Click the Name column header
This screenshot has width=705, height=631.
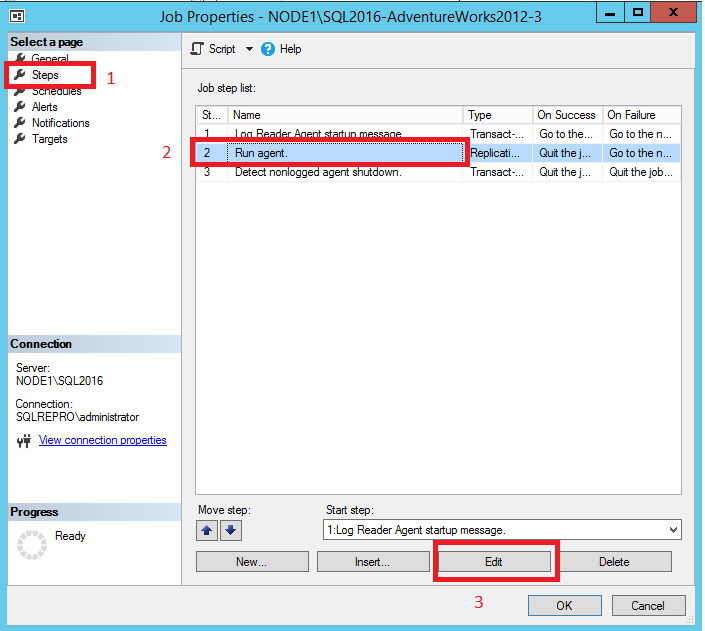coord(345,115)
